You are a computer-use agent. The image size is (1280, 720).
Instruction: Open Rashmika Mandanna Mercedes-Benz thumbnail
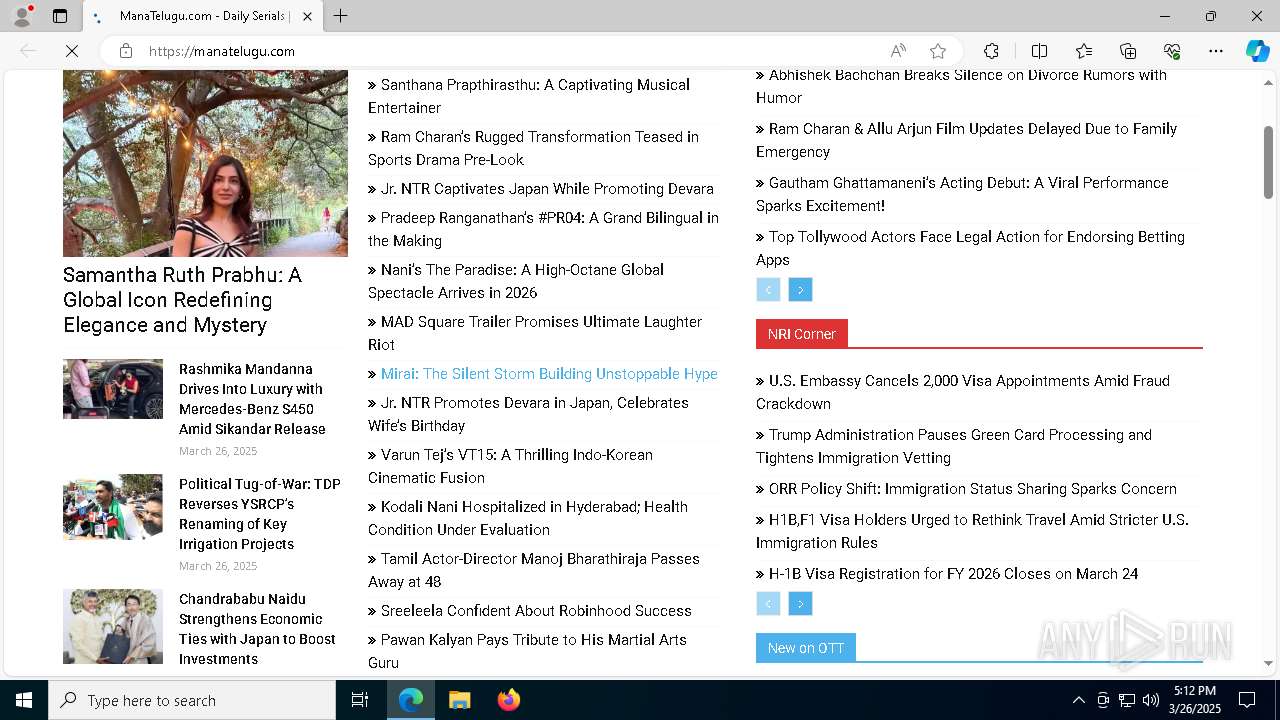click(113, 389)
